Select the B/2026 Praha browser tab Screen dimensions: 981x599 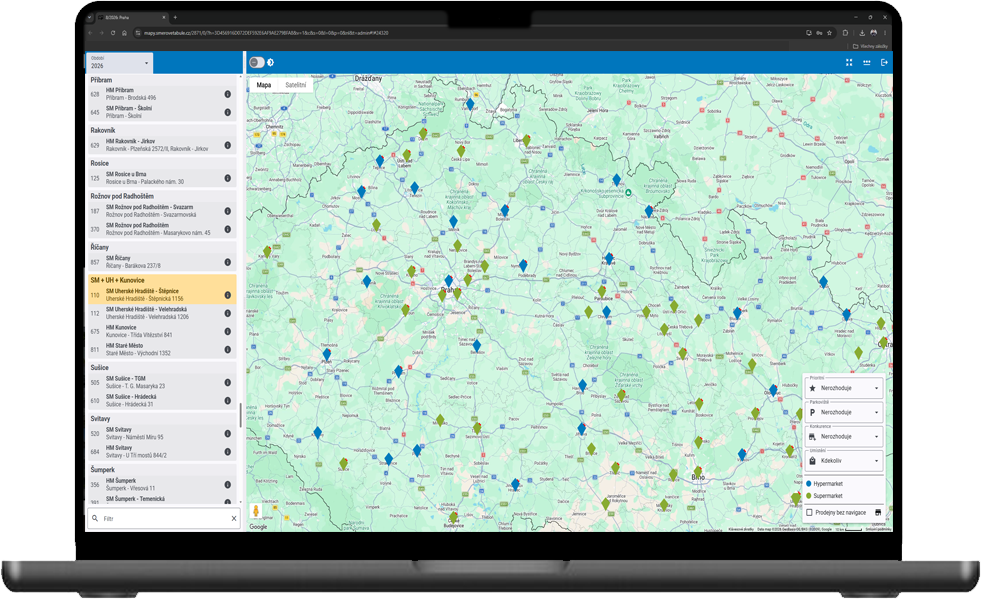coord(133,18)
